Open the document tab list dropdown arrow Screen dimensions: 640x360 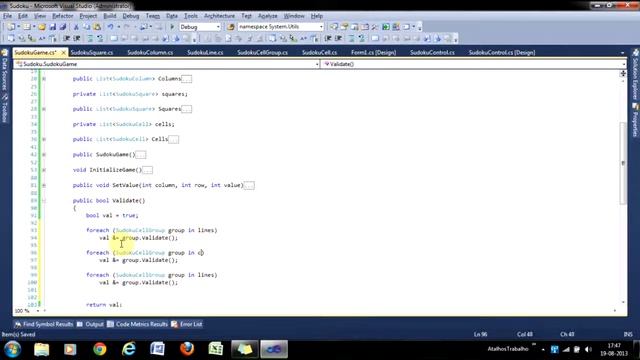tap(622, 53)
